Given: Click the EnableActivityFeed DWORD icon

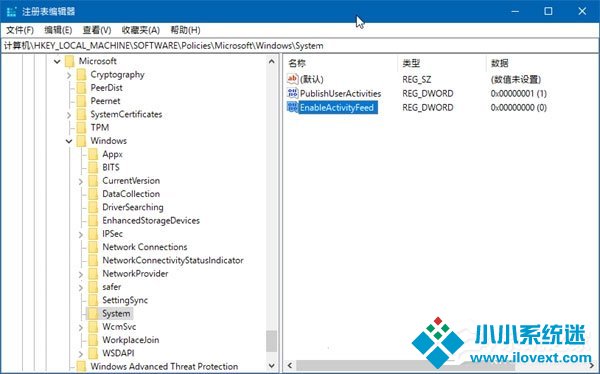Looking at the screenshot, I should pyautogui.click(x=292, y=107).
